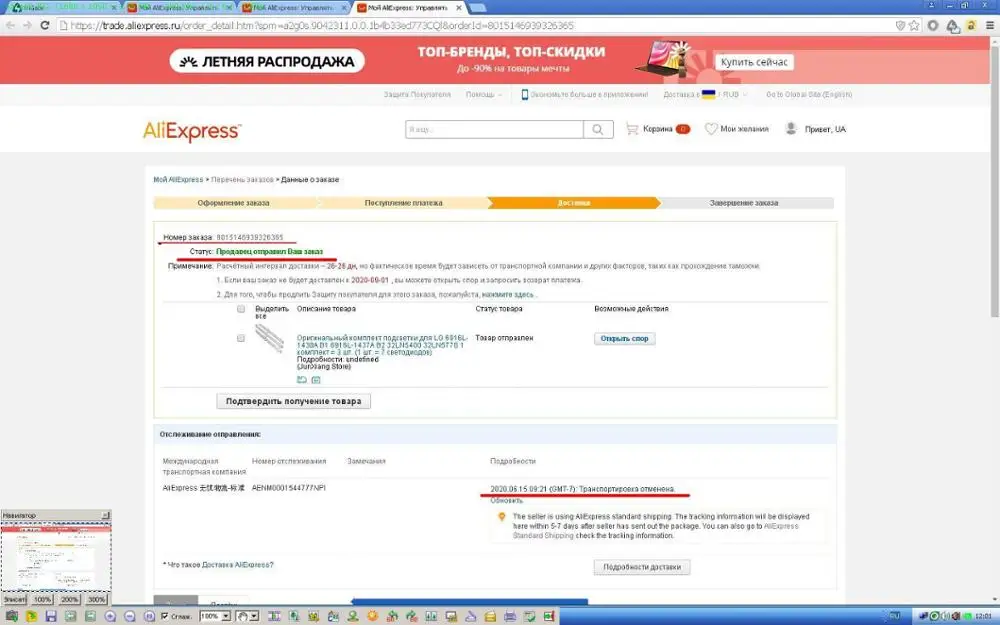This screenshot has width=1000, height=625.
Task: Switch to the second Мой AliExpress tab
Action: coord(180,8)
